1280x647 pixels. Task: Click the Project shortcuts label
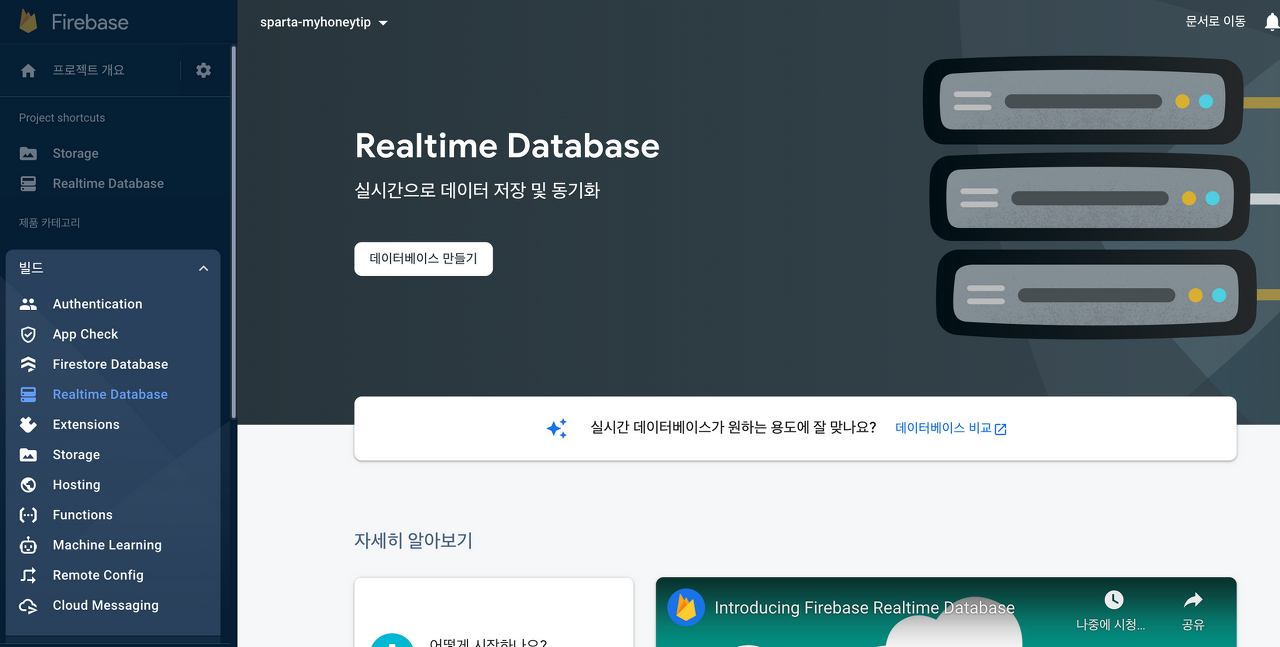(62, 118)
